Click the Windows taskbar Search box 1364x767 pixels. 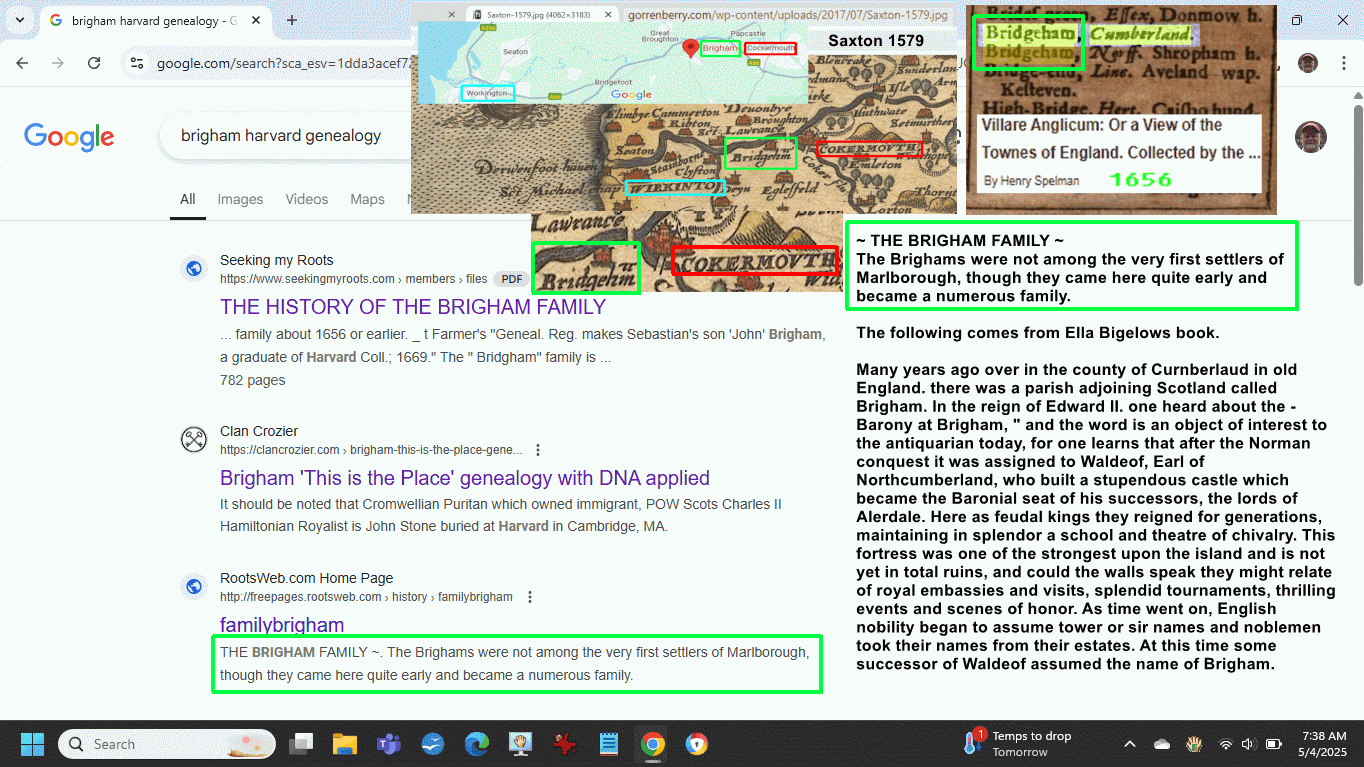click(167, 744)
